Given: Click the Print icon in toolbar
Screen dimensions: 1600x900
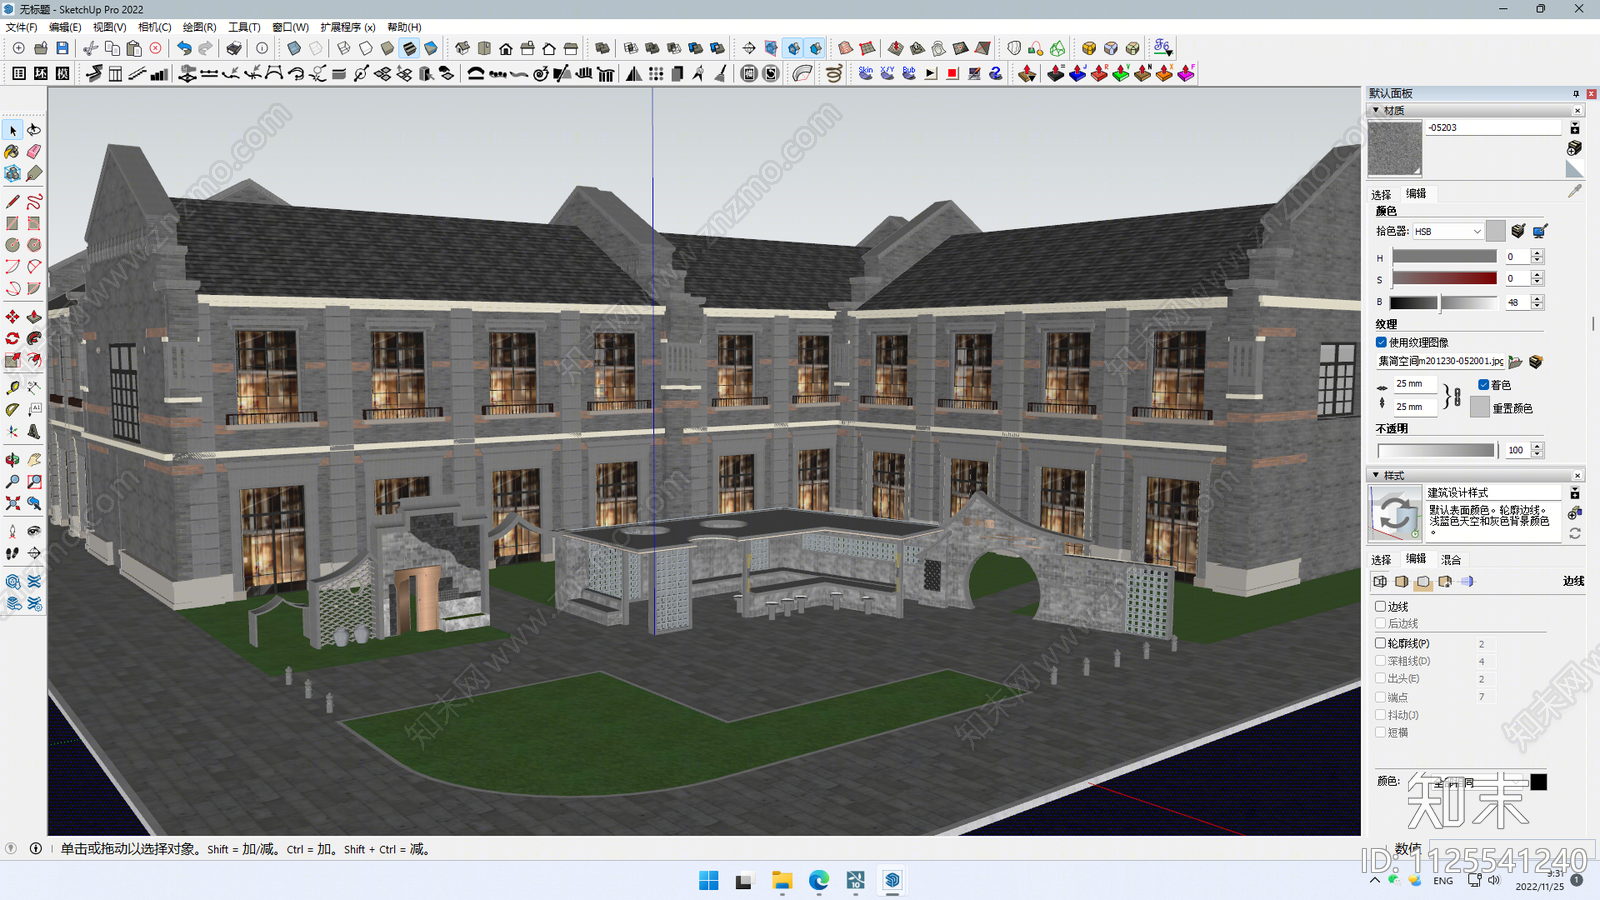Looking at the screenshot, I should coord(234,48).
